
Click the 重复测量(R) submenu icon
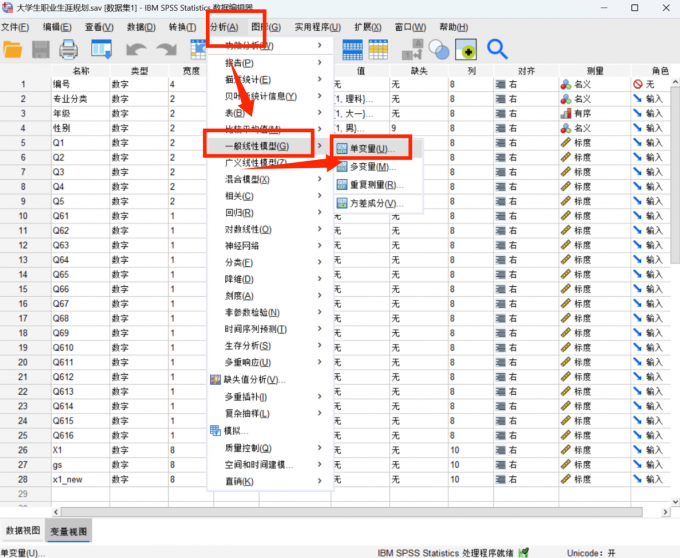(x=341, y=185)
